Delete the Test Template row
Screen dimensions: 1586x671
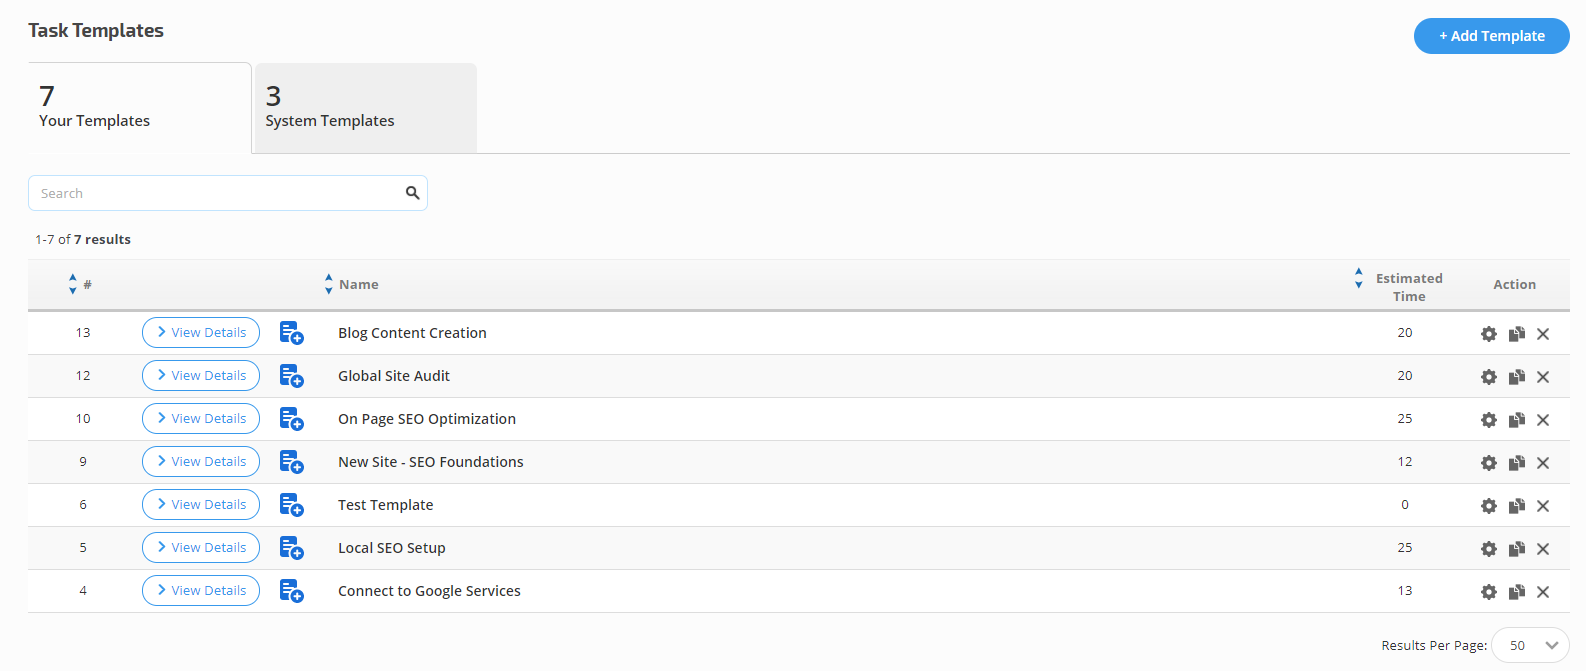[1543, 506]
